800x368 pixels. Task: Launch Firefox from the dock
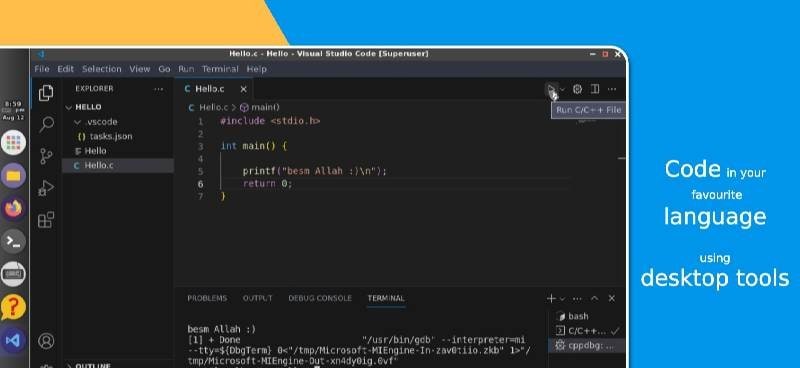(13, 209)
